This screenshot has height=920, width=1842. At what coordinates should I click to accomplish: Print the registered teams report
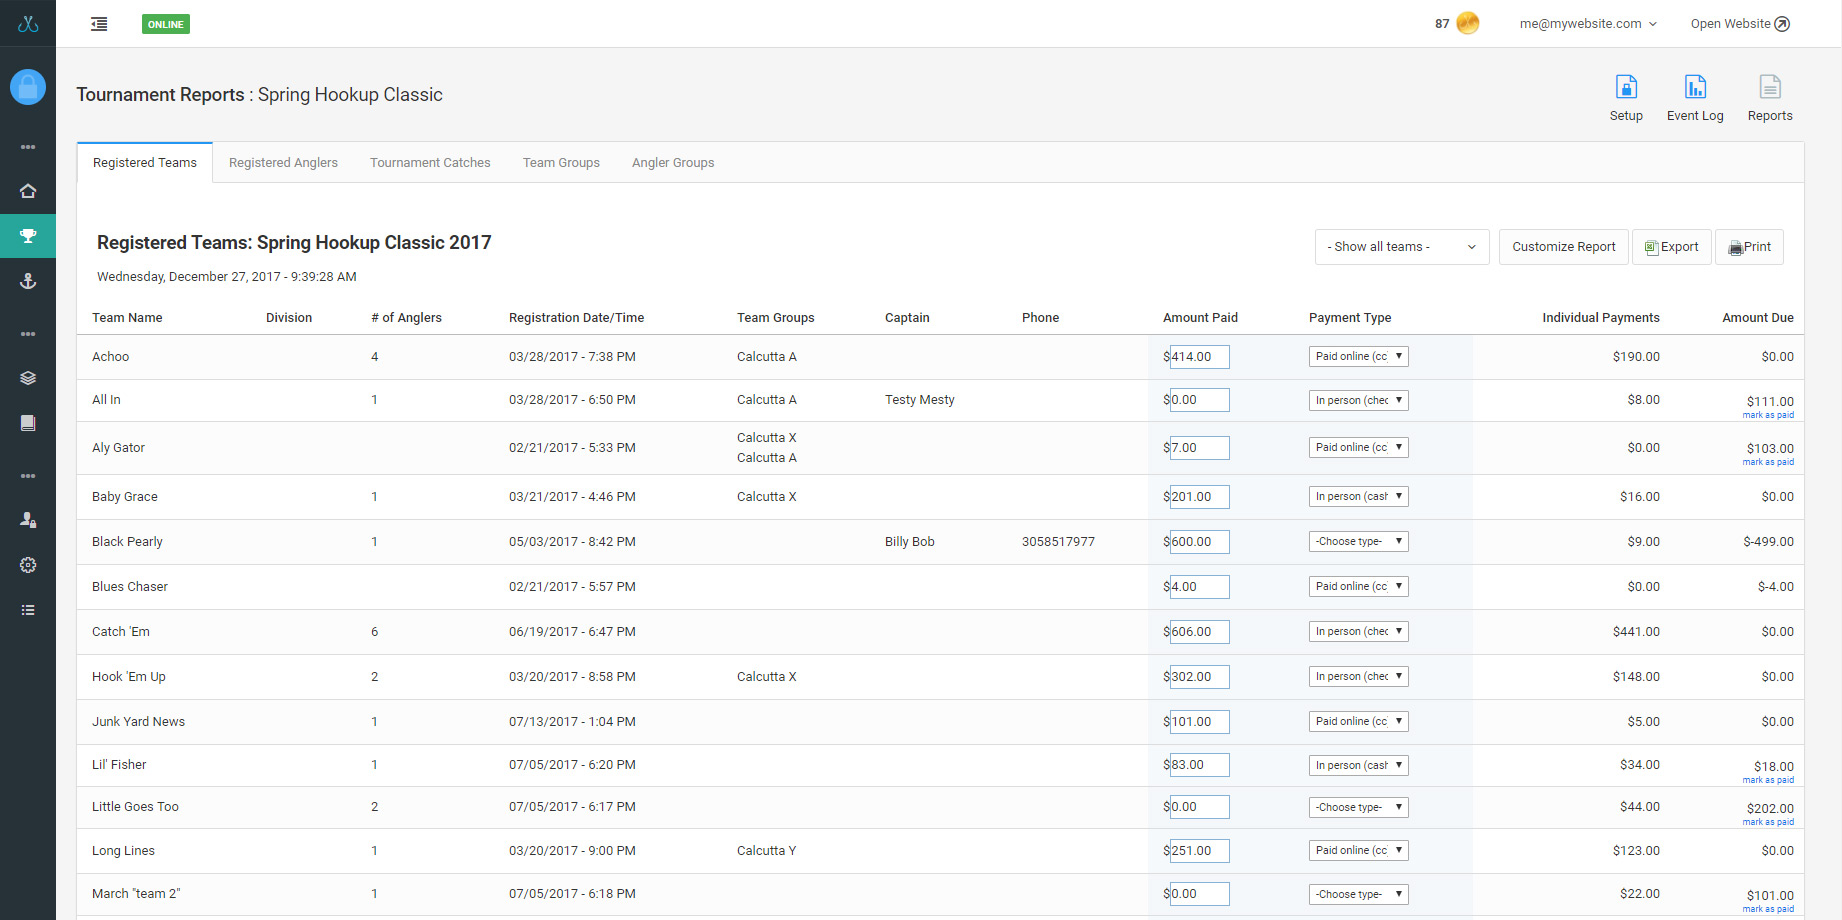(1749, 247)
